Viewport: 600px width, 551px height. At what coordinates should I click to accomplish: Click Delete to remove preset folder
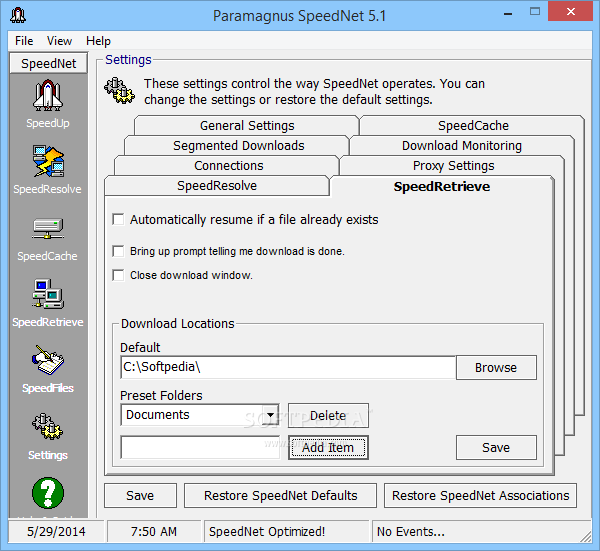coord(328,416)
